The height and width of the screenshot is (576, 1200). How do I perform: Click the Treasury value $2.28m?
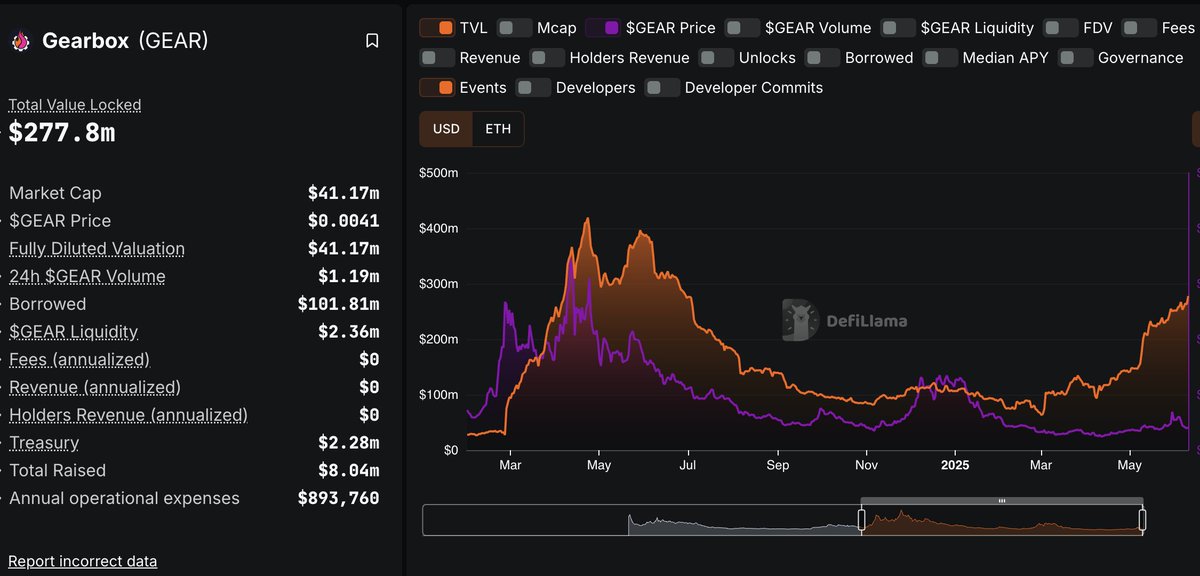click(x=348, y=443)
